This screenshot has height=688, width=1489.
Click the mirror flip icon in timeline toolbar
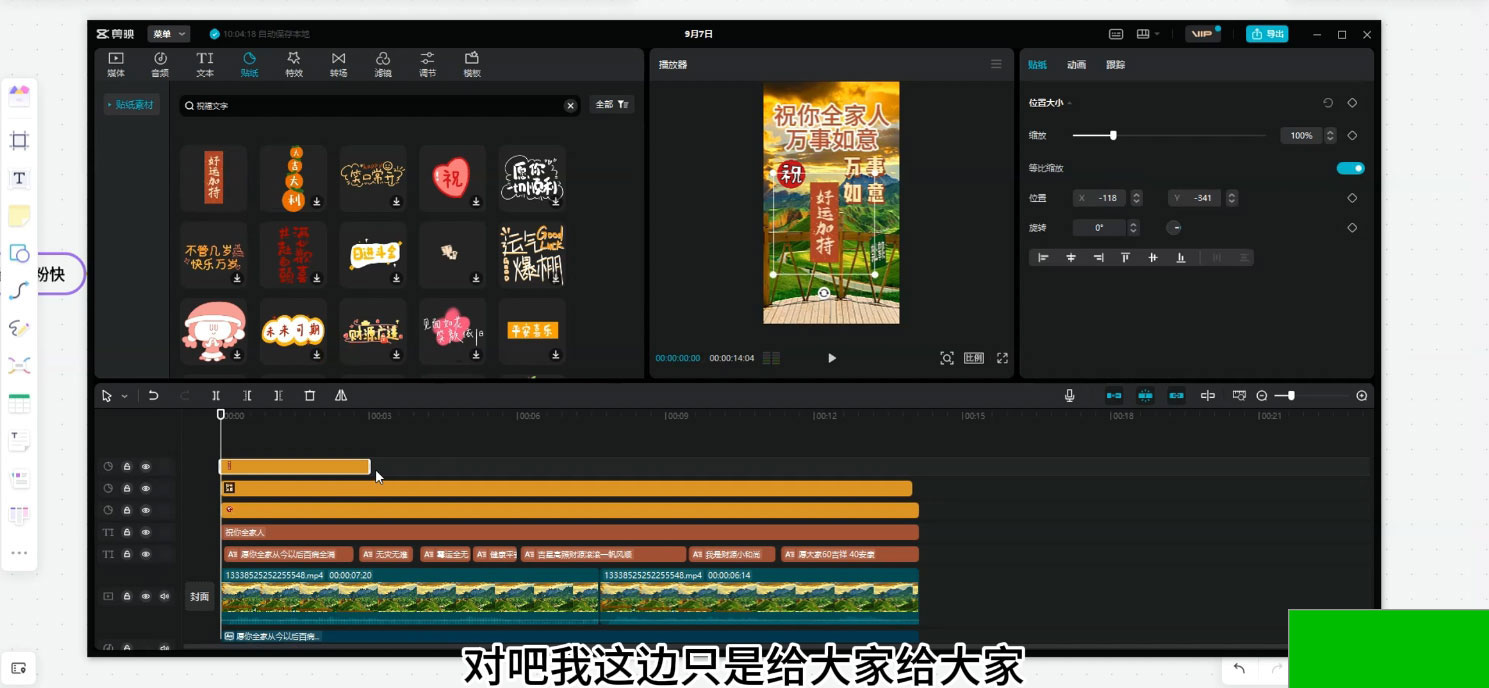click(341, 396)
